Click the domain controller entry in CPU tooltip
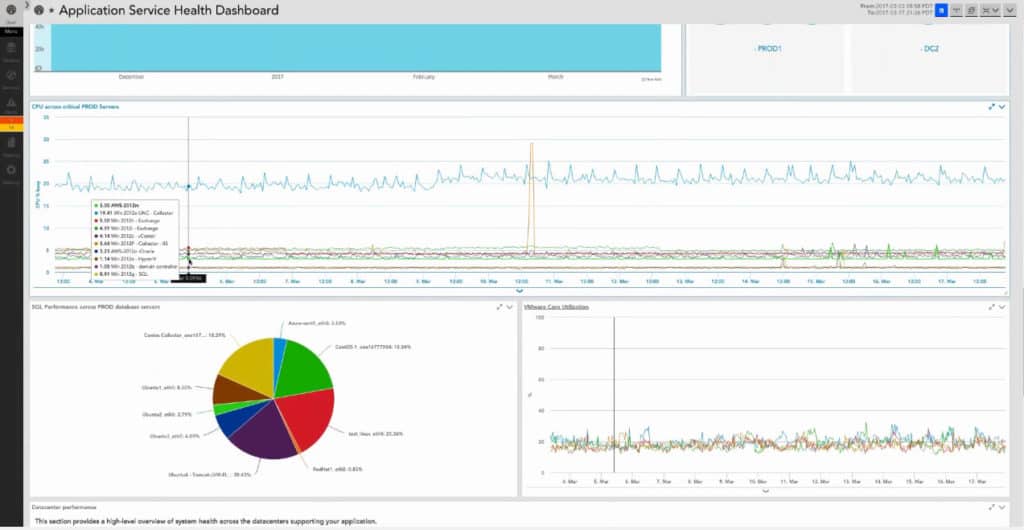1024x530 pixels. pos(135,266)
